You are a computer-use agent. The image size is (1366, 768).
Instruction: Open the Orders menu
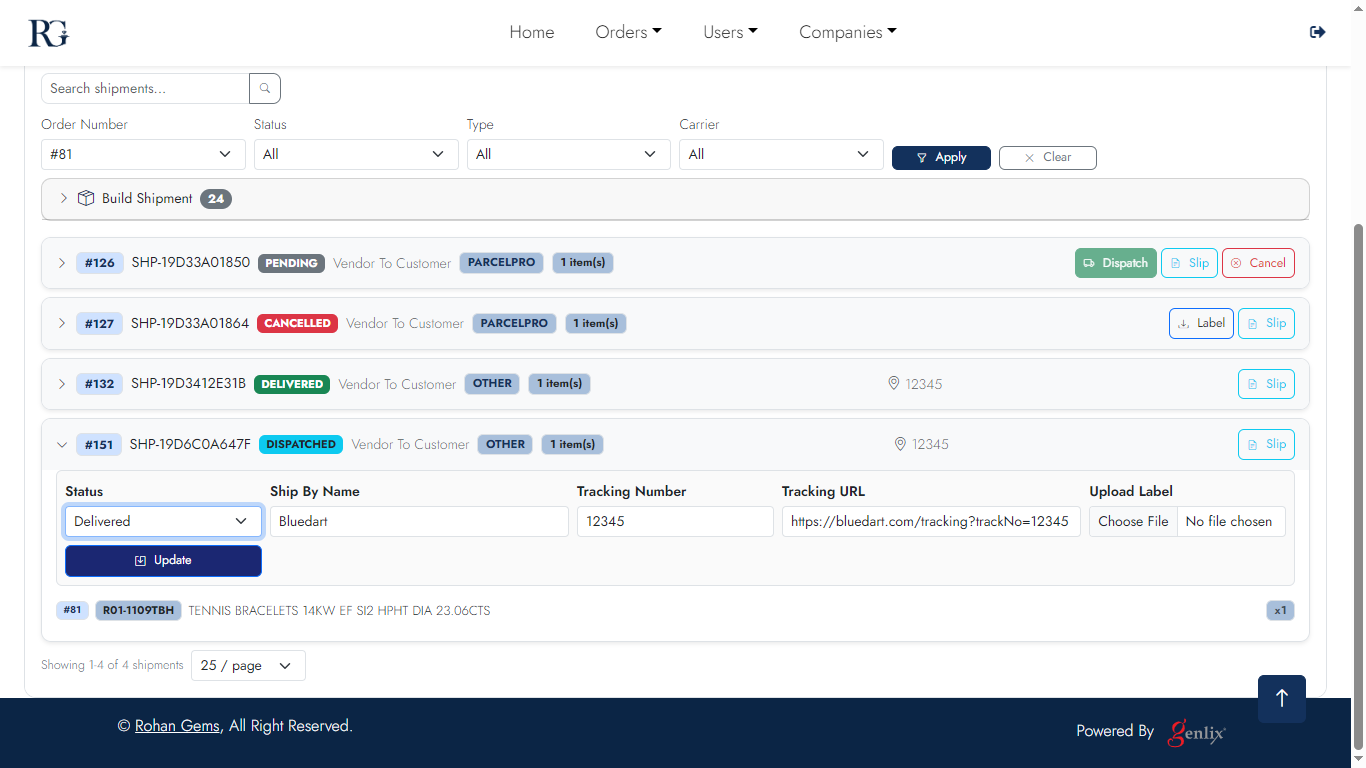(x=628, y=32)
